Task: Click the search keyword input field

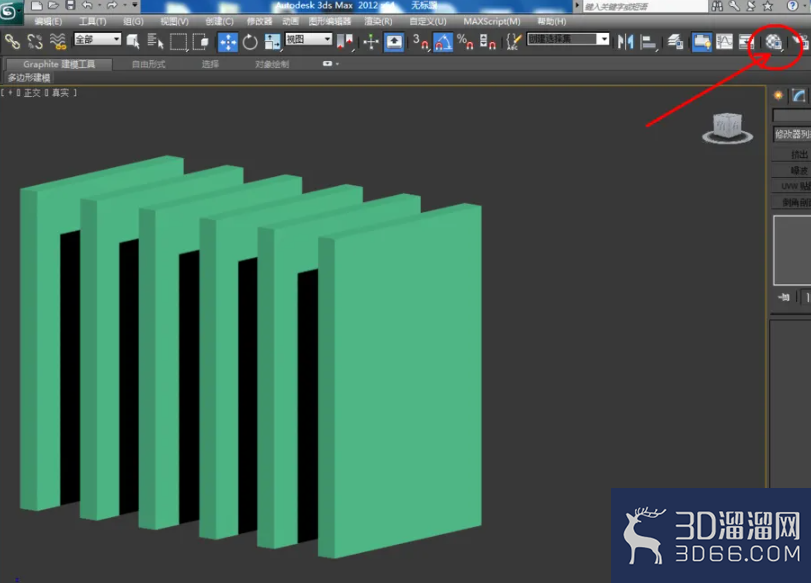Action: click(x=645, y=6)
